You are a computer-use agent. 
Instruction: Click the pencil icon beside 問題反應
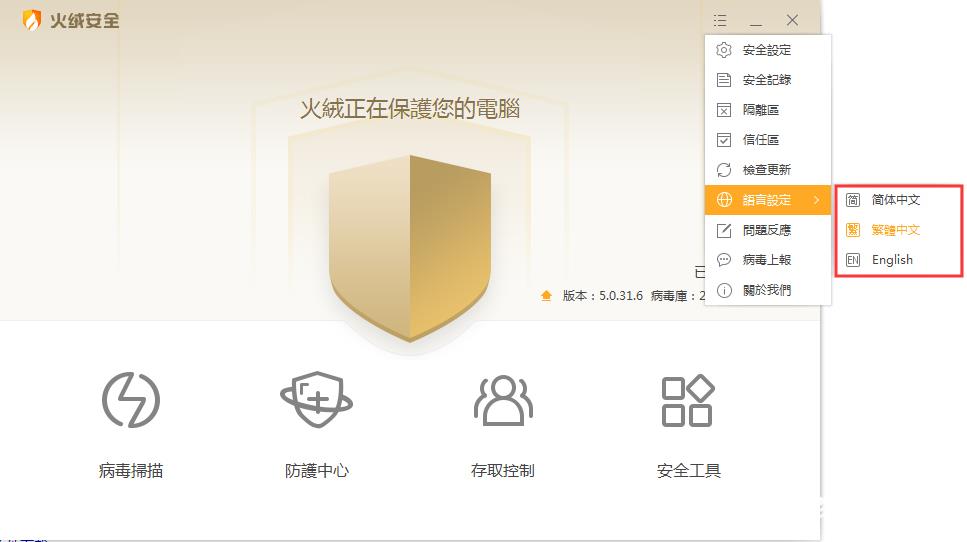tap(724, 230)
